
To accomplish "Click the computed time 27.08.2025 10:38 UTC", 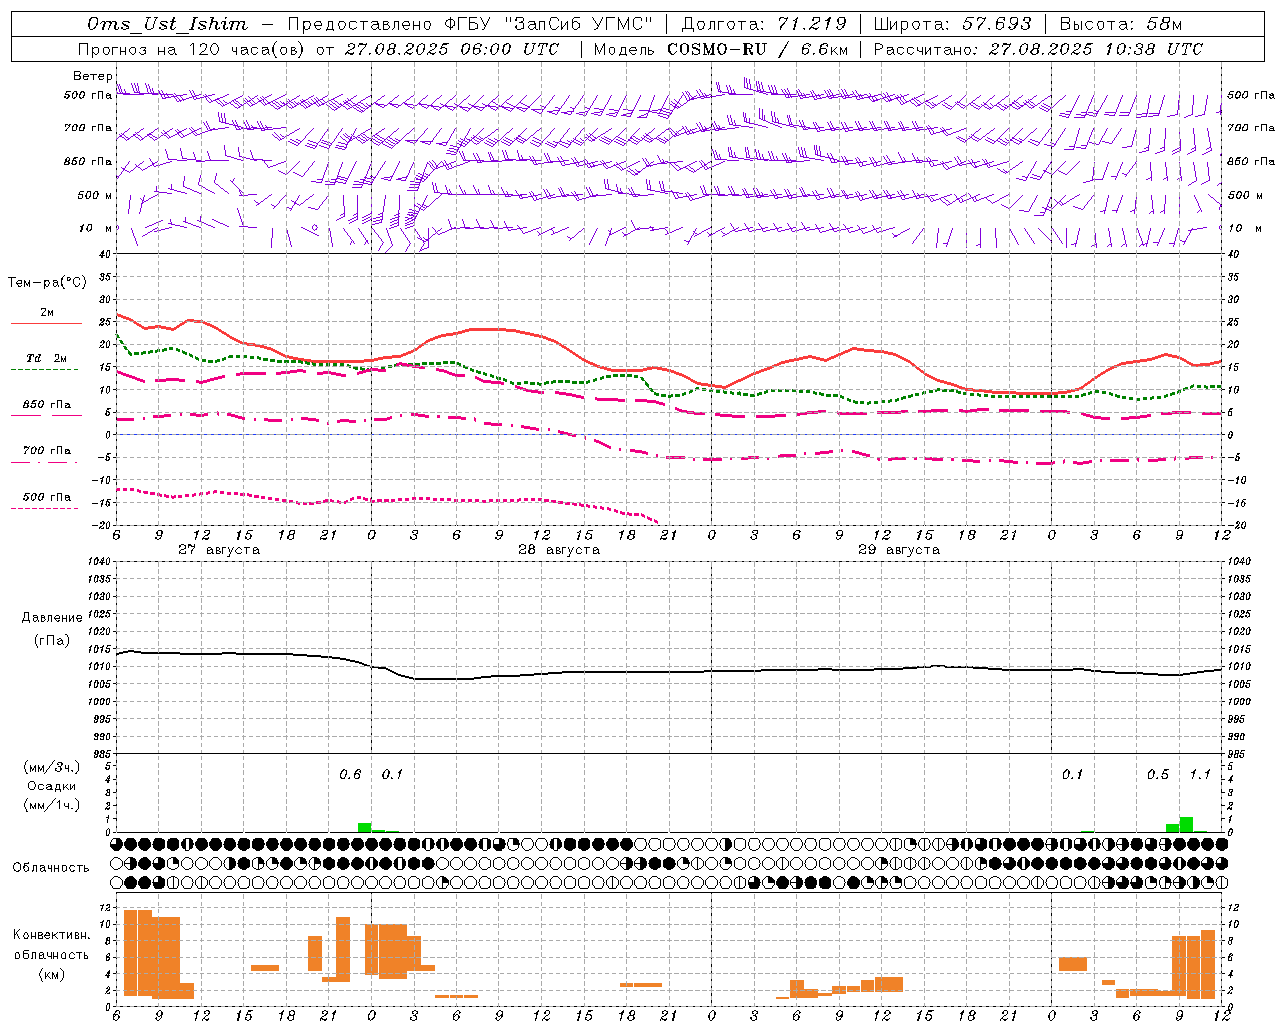I will (1095, 49).
